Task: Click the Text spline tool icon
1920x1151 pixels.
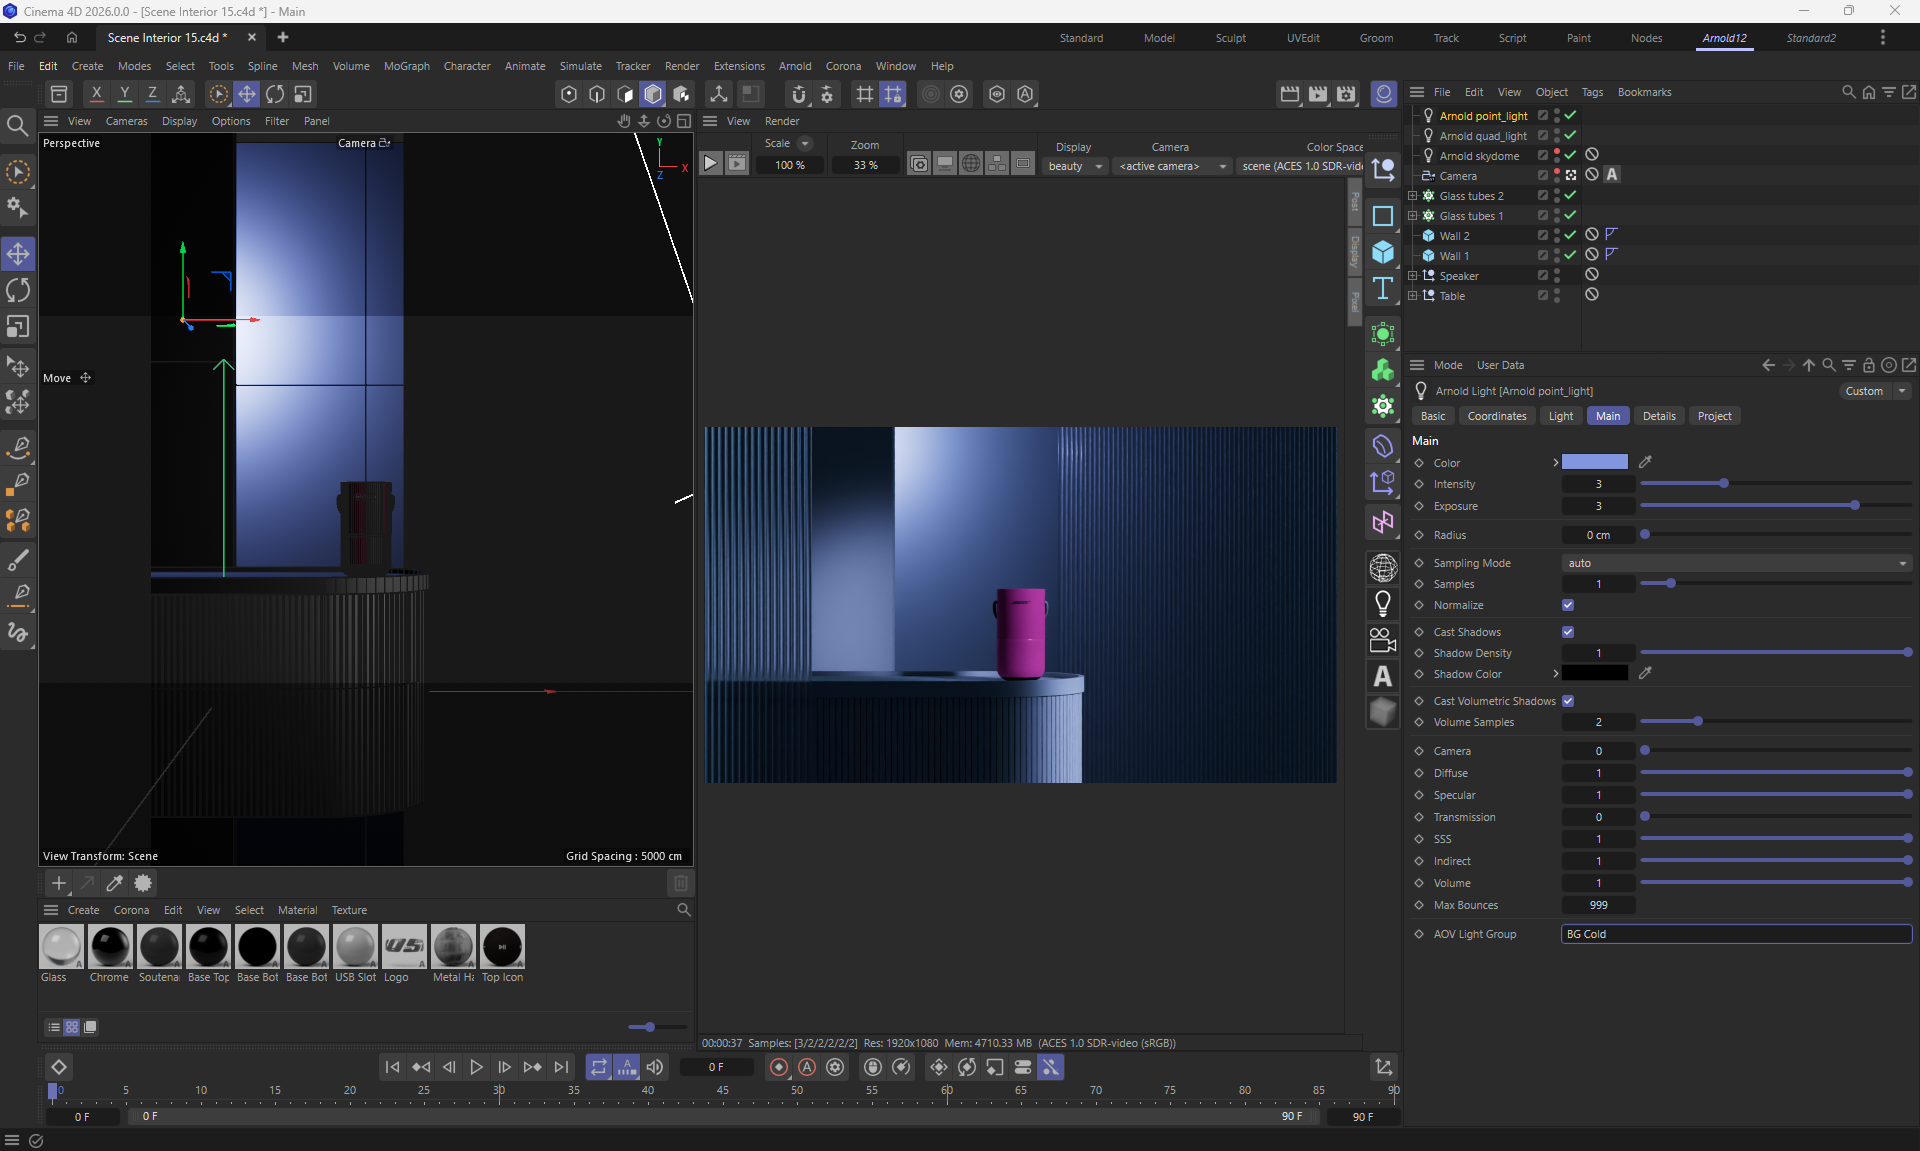Action: point(1383,289)
